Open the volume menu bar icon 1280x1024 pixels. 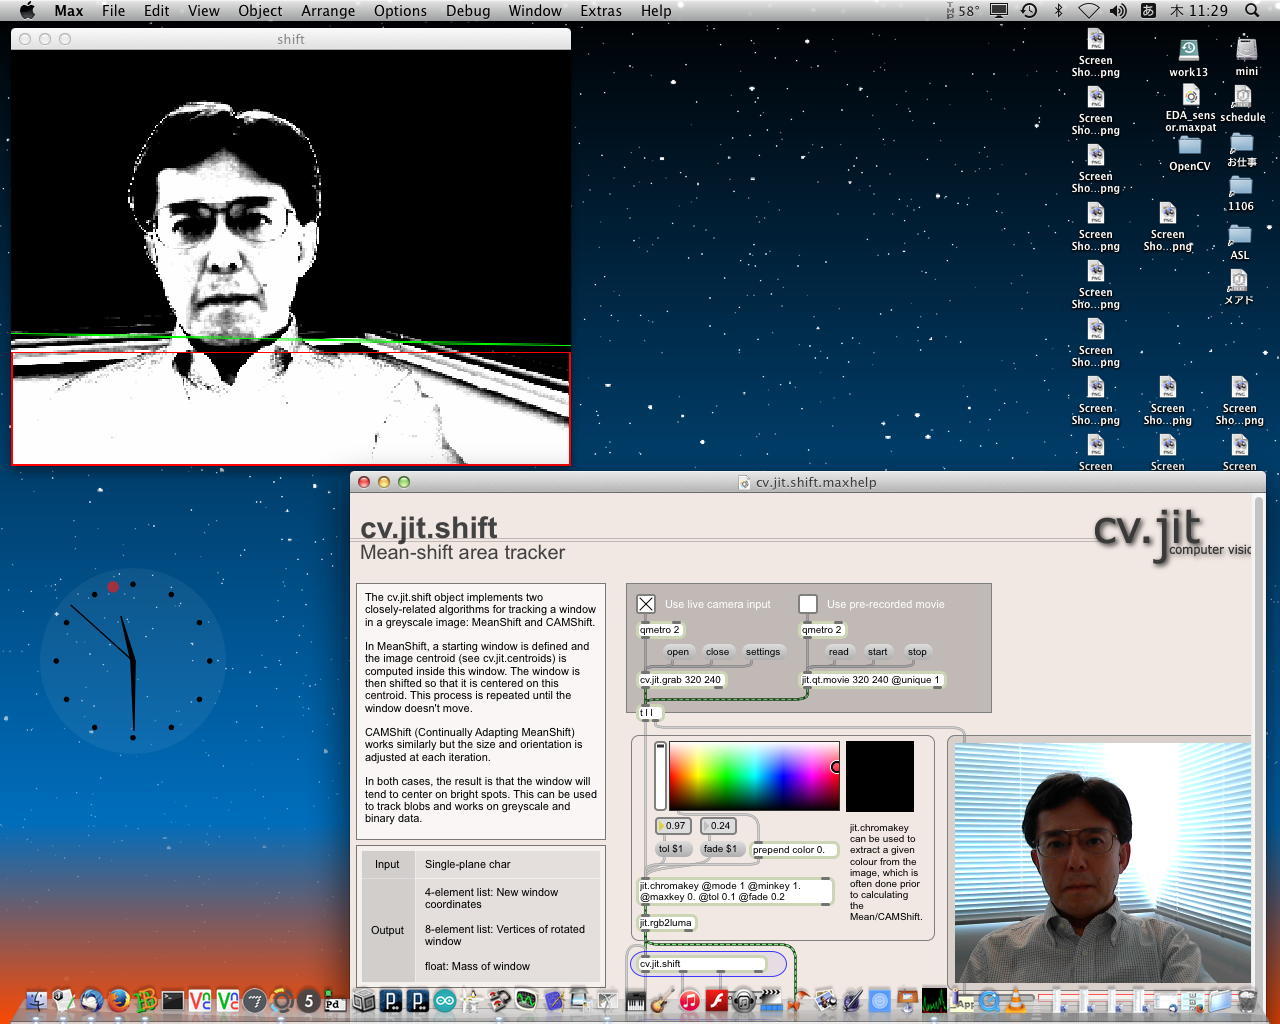pyautogui.click(x=1118, y=11)
